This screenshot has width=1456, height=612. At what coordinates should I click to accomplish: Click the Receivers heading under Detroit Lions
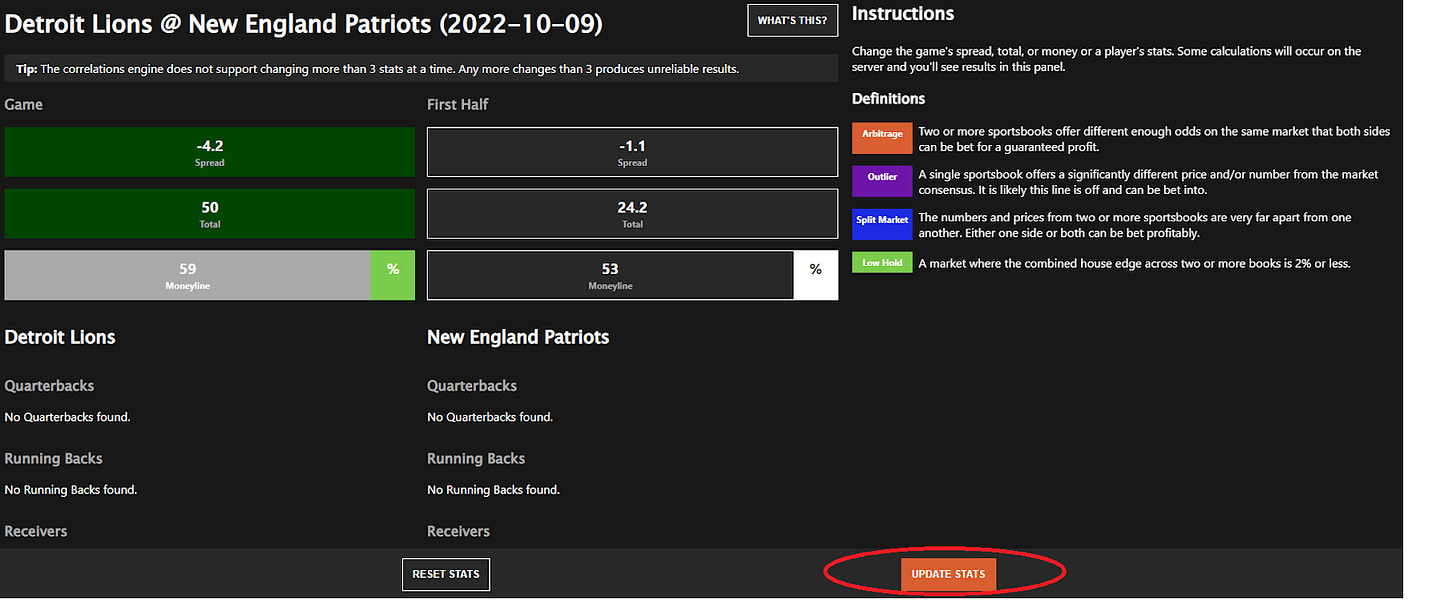tap(36, 531)
